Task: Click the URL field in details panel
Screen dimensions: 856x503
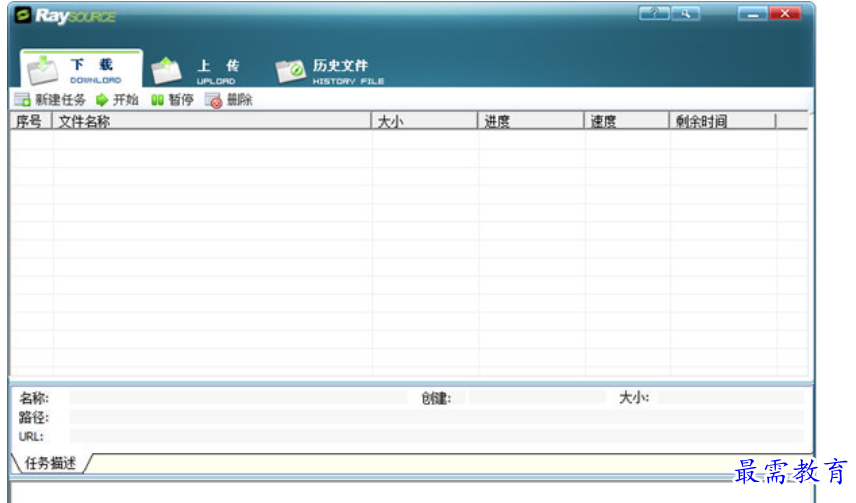Action: (x=436, y=436)
